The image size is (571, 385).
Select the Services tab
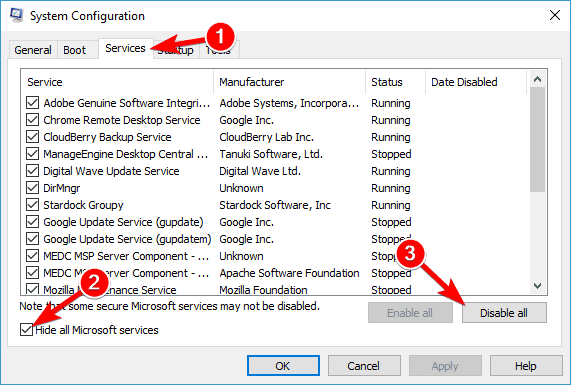(125, 48)
